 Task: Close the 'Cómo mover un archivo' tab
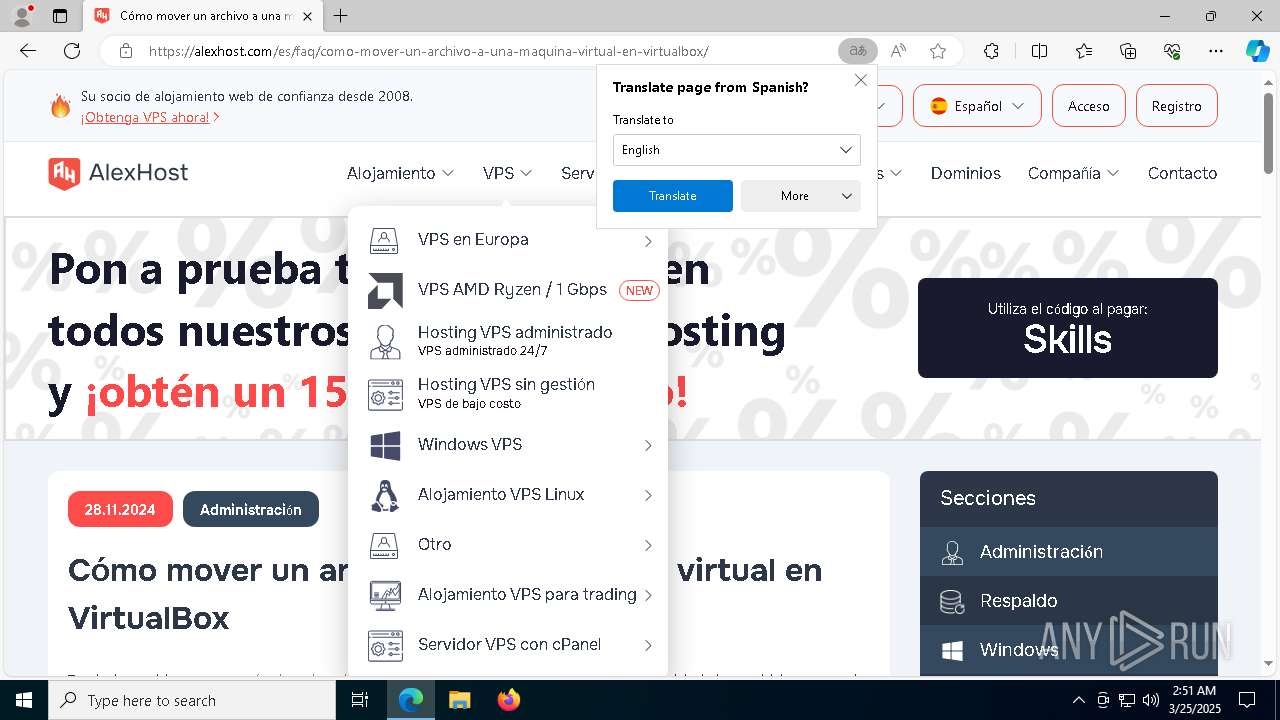click(308, 16)
